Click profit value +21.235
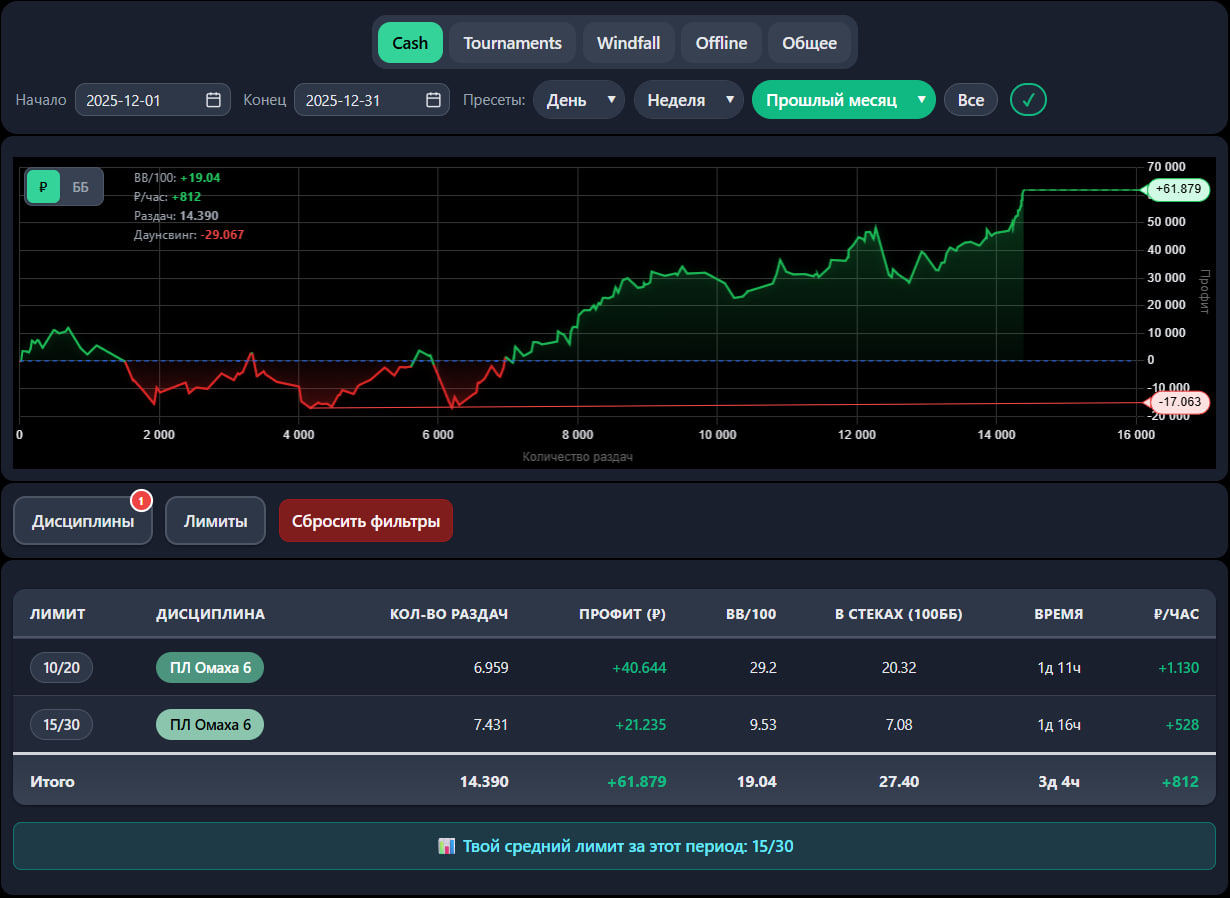This screenshot has height=898, width=1230. 640,724
